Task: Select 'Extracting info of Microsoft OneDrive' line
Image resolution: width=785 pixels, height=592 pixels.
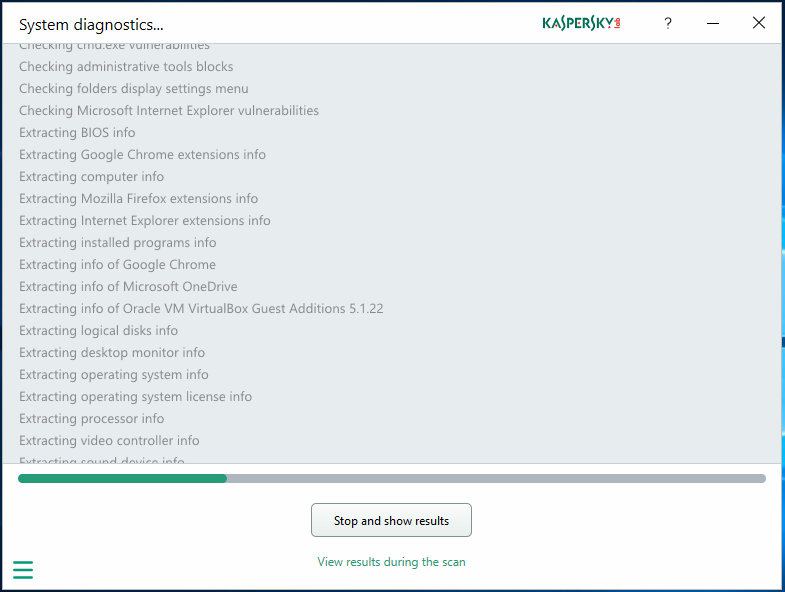Action: click(x=128, y=287)
